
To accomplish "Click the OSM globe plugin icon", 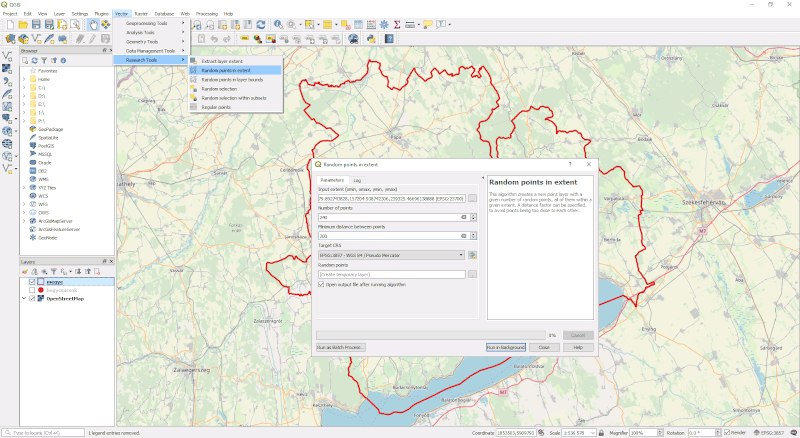I will point(353,39).
